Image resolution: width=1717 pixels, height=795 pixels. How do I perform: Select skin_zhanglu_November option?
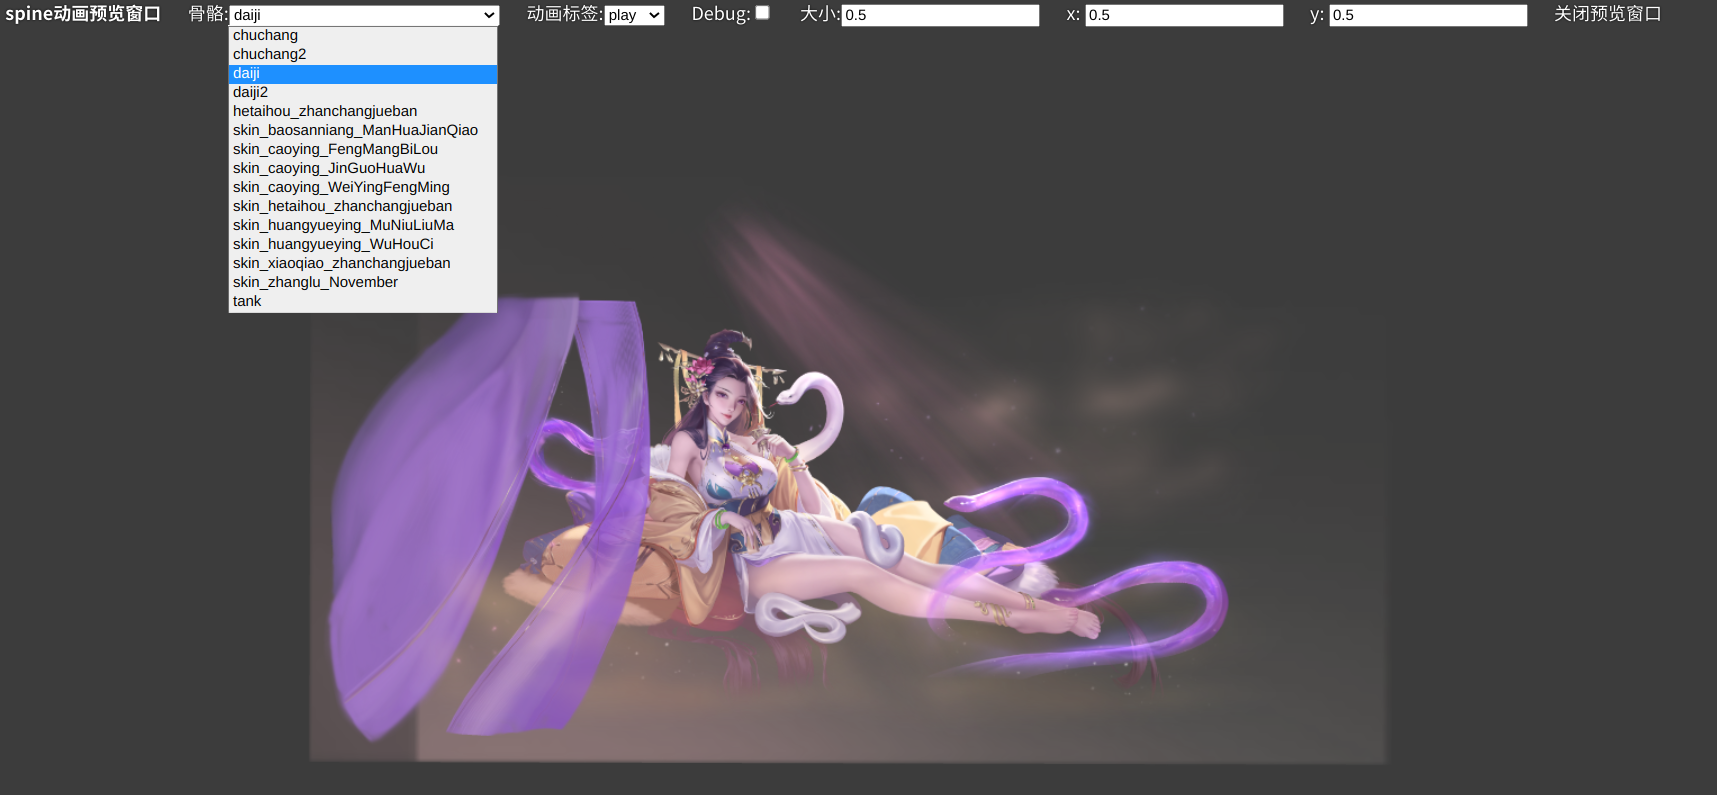[363, 282]
